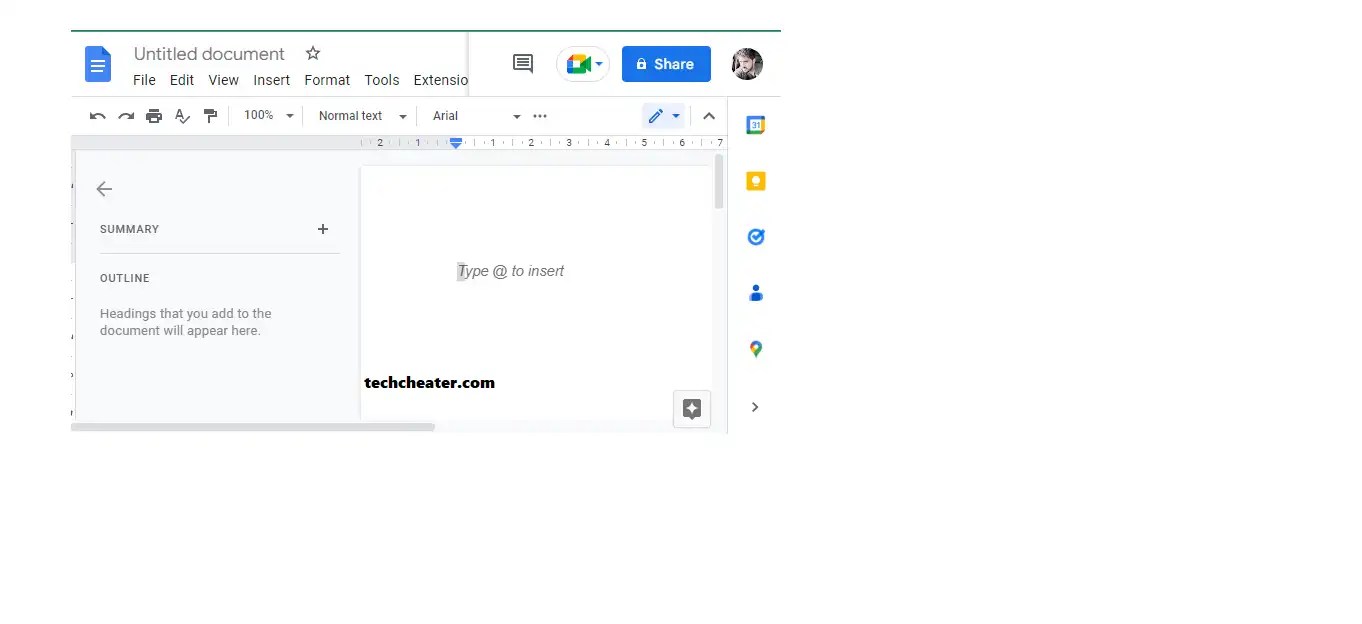Screen dimensions: 1362x624
Task: Open Google Keep in the side panel
Action: (755, 180)
